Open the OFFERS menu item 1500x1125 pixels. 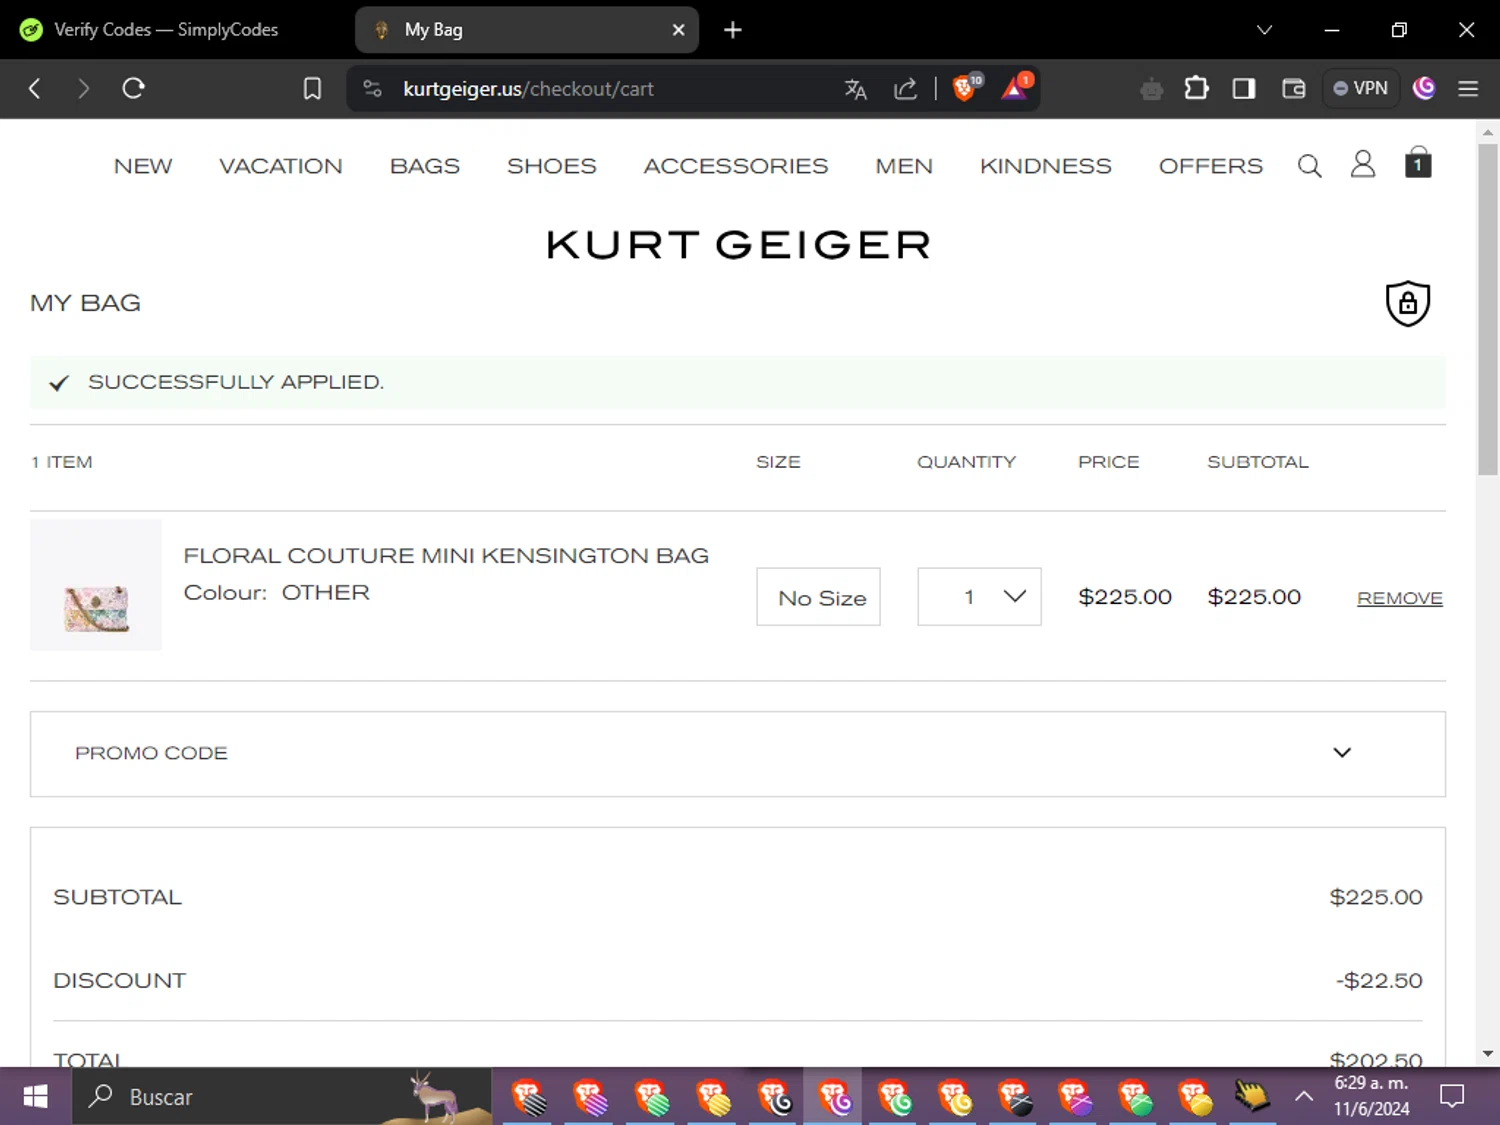1211,166
